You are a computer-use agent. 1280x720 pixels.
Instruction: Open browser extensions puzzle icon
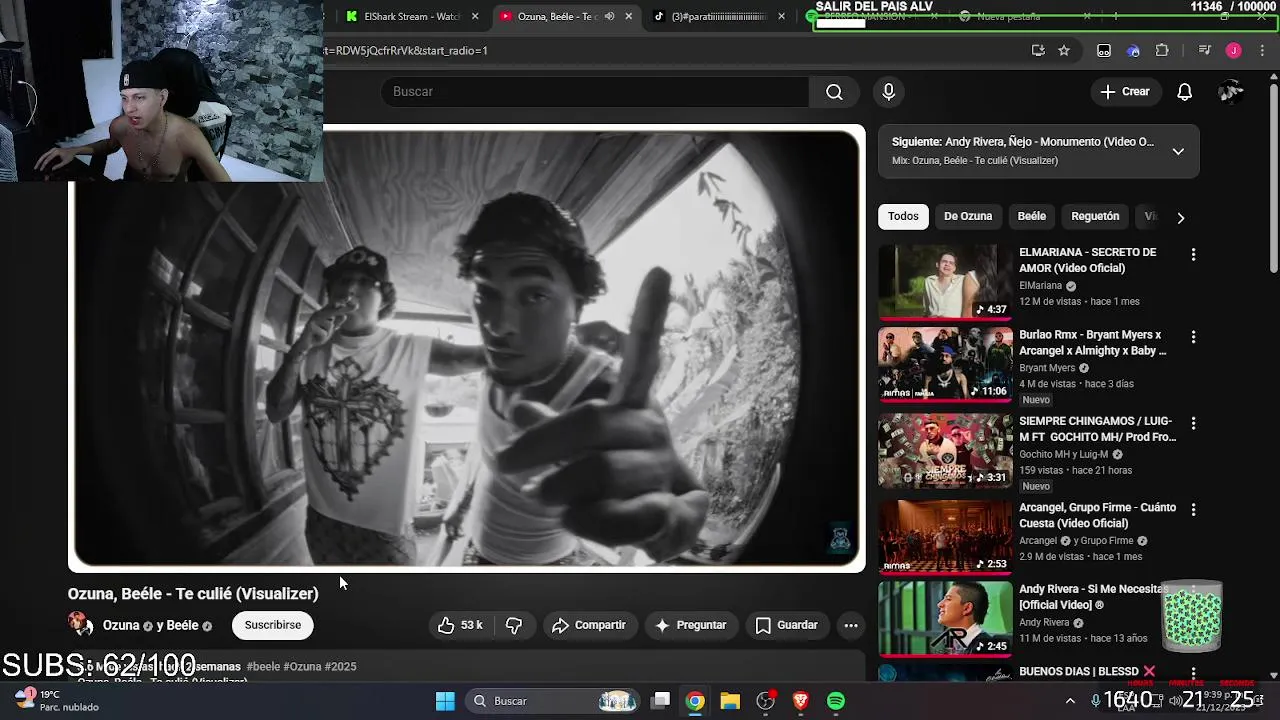[x=1162, y=51]
